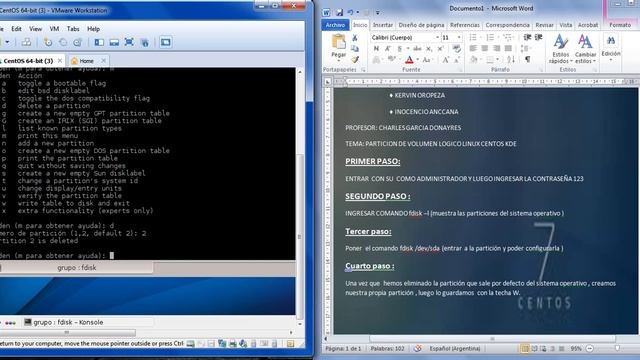
Task: Click the bullet list icon in Párrafo
Action: [473, 38]
